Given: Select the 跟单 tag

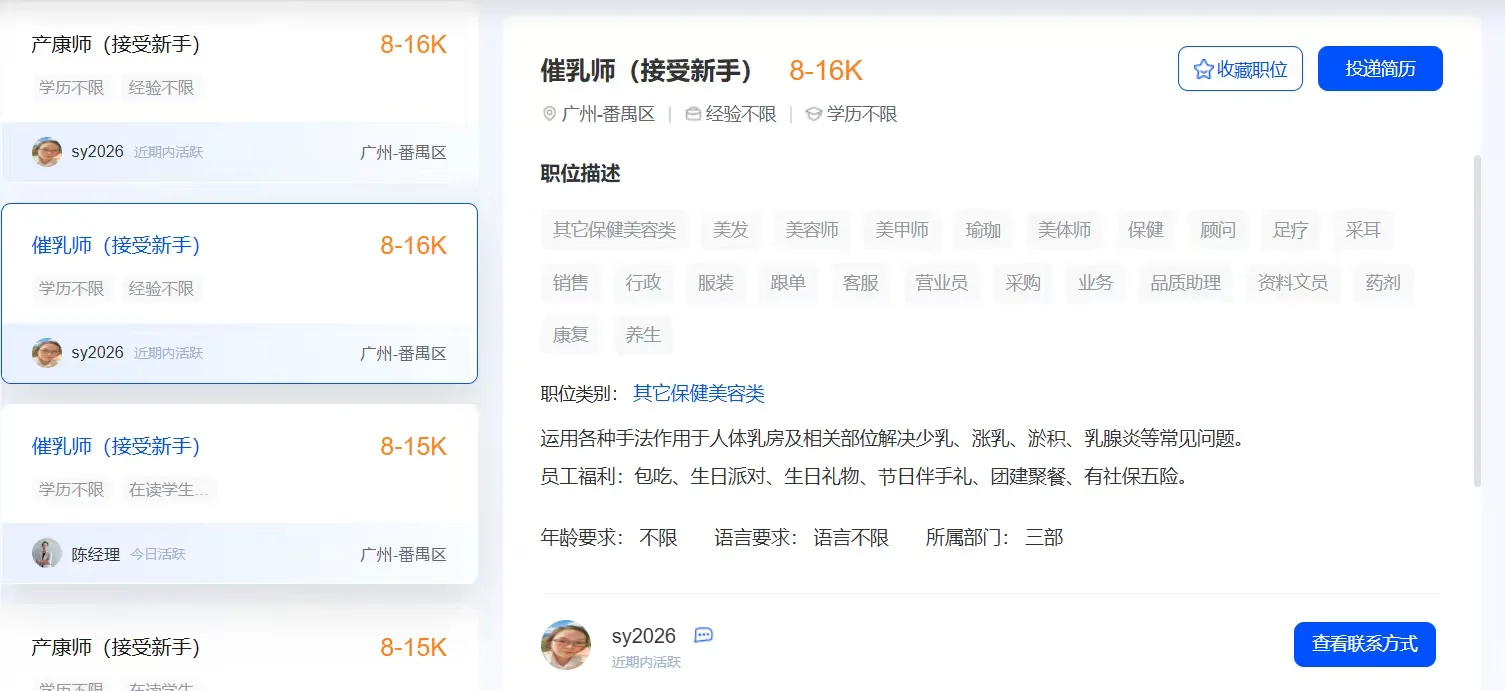Looking at the screenshot, I should point(788,283).
